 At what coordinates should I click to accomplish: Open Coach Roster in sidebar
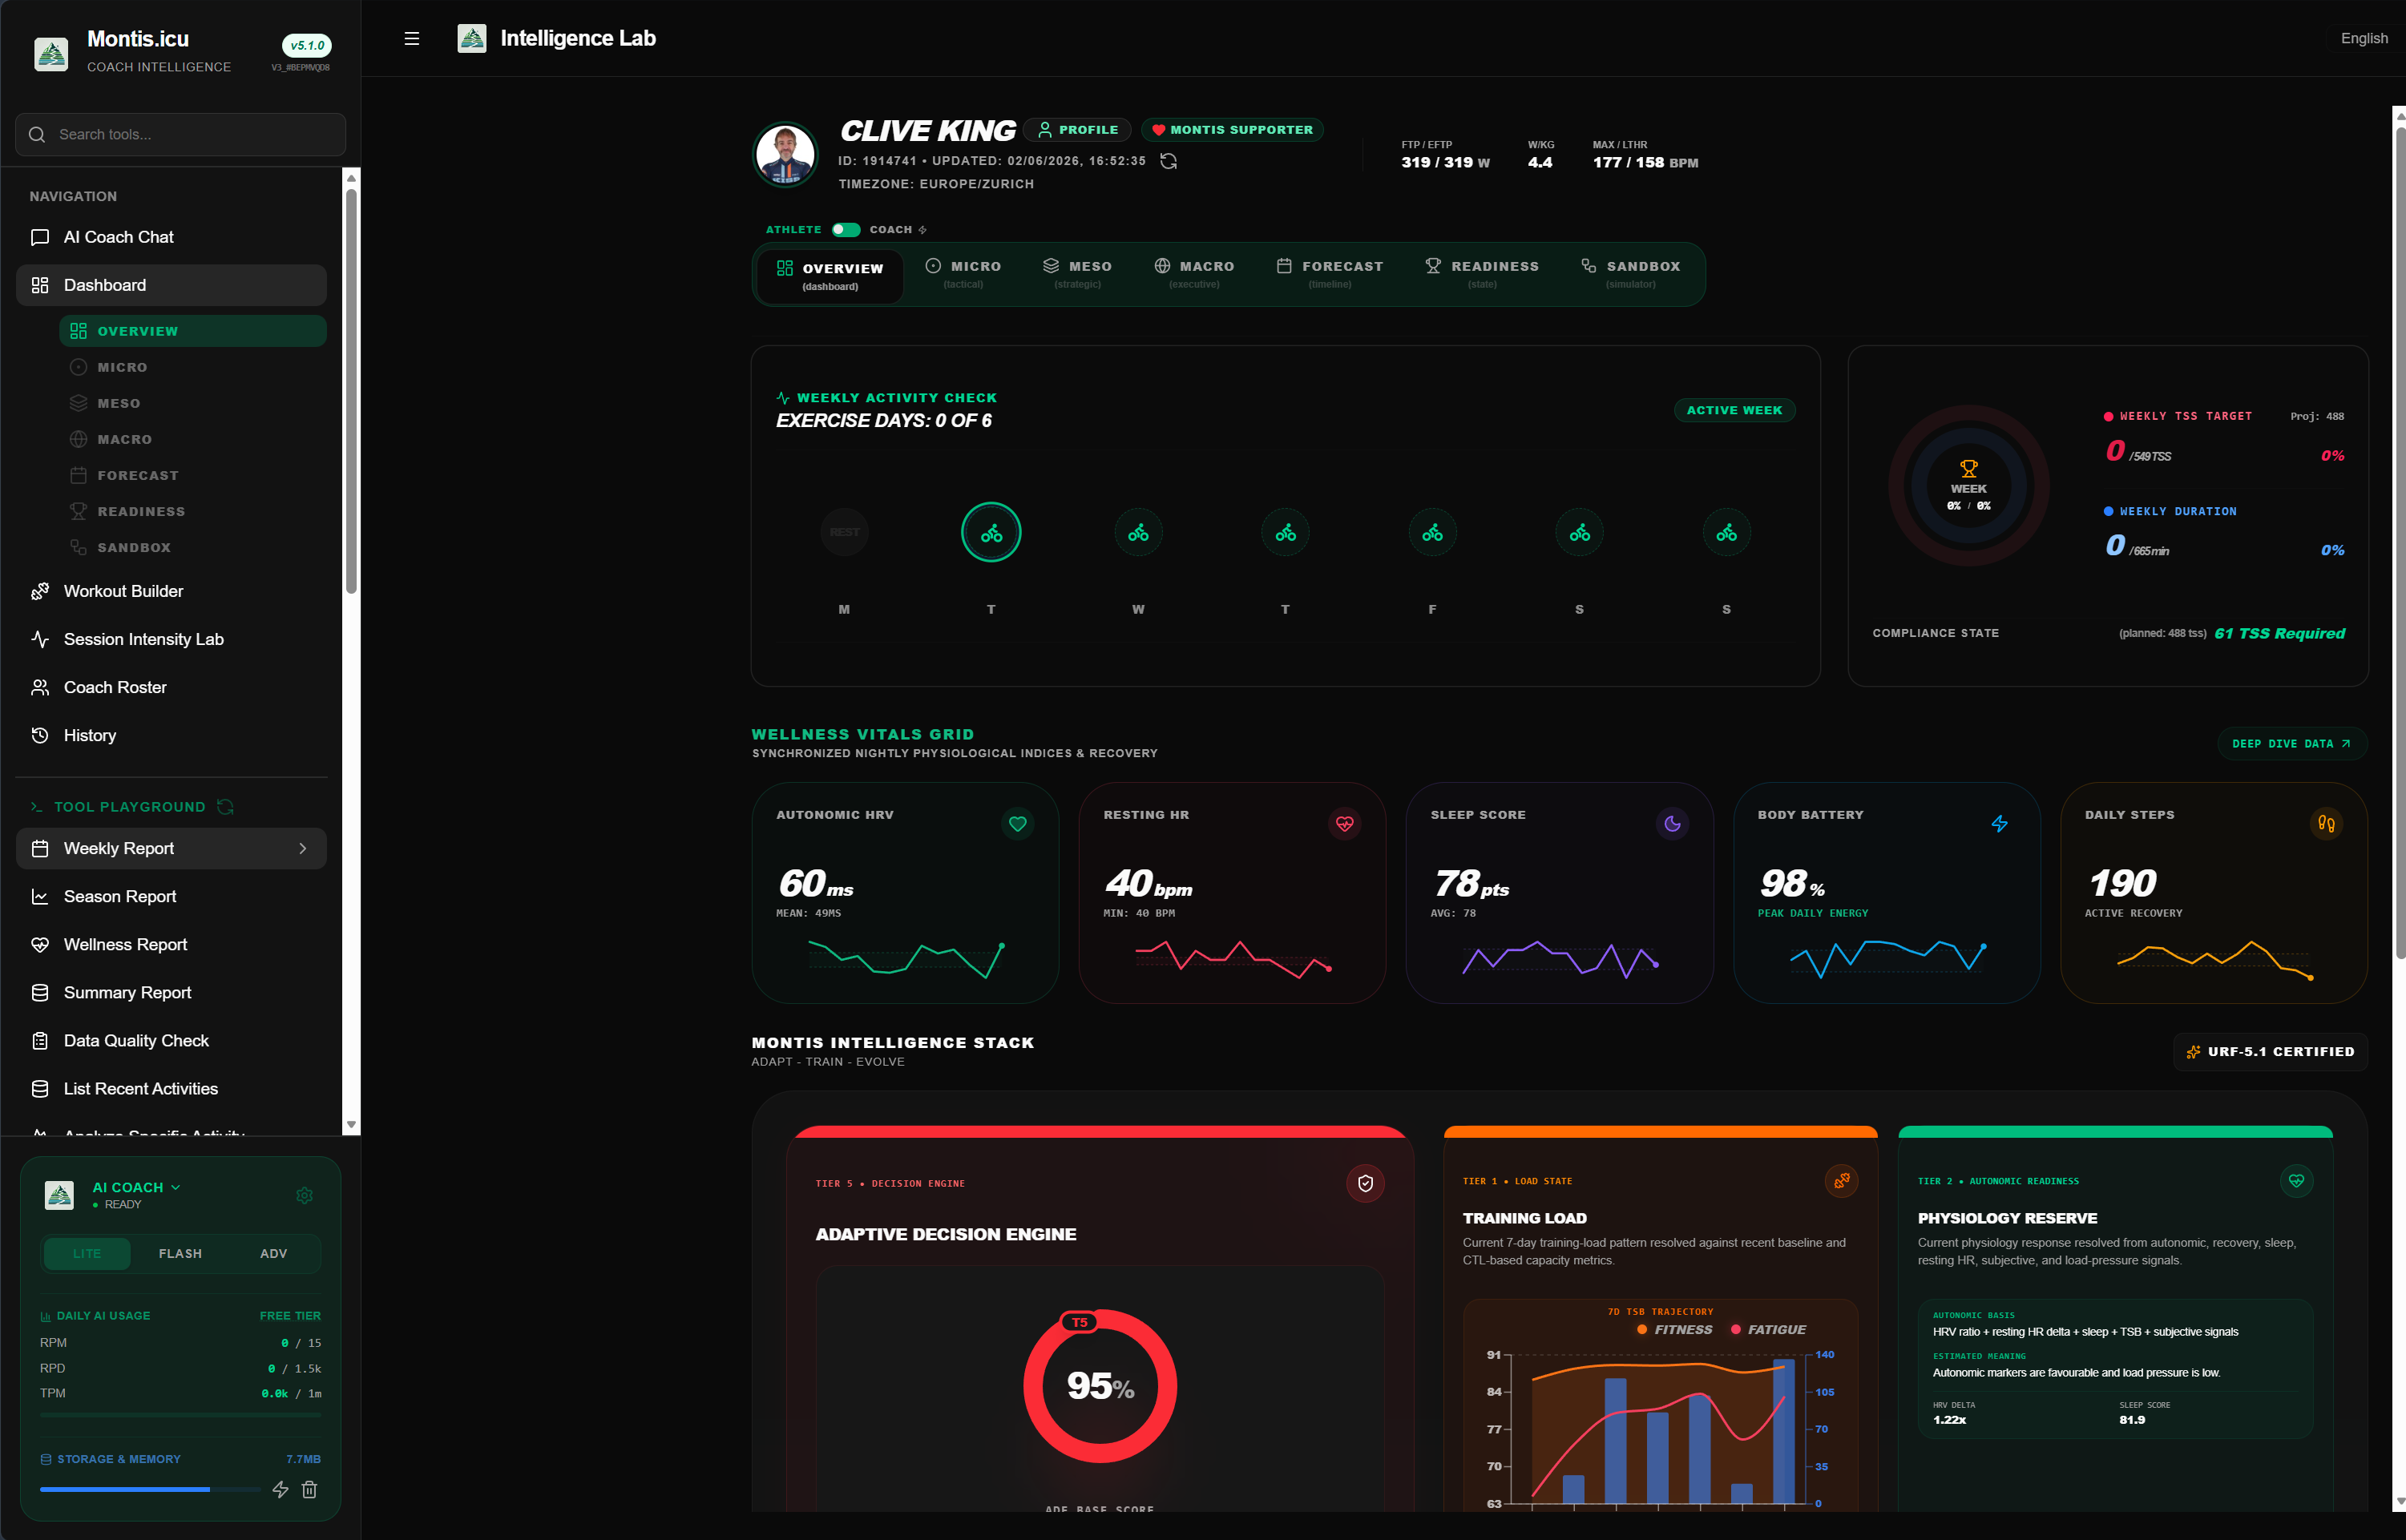tap(171, 687)
